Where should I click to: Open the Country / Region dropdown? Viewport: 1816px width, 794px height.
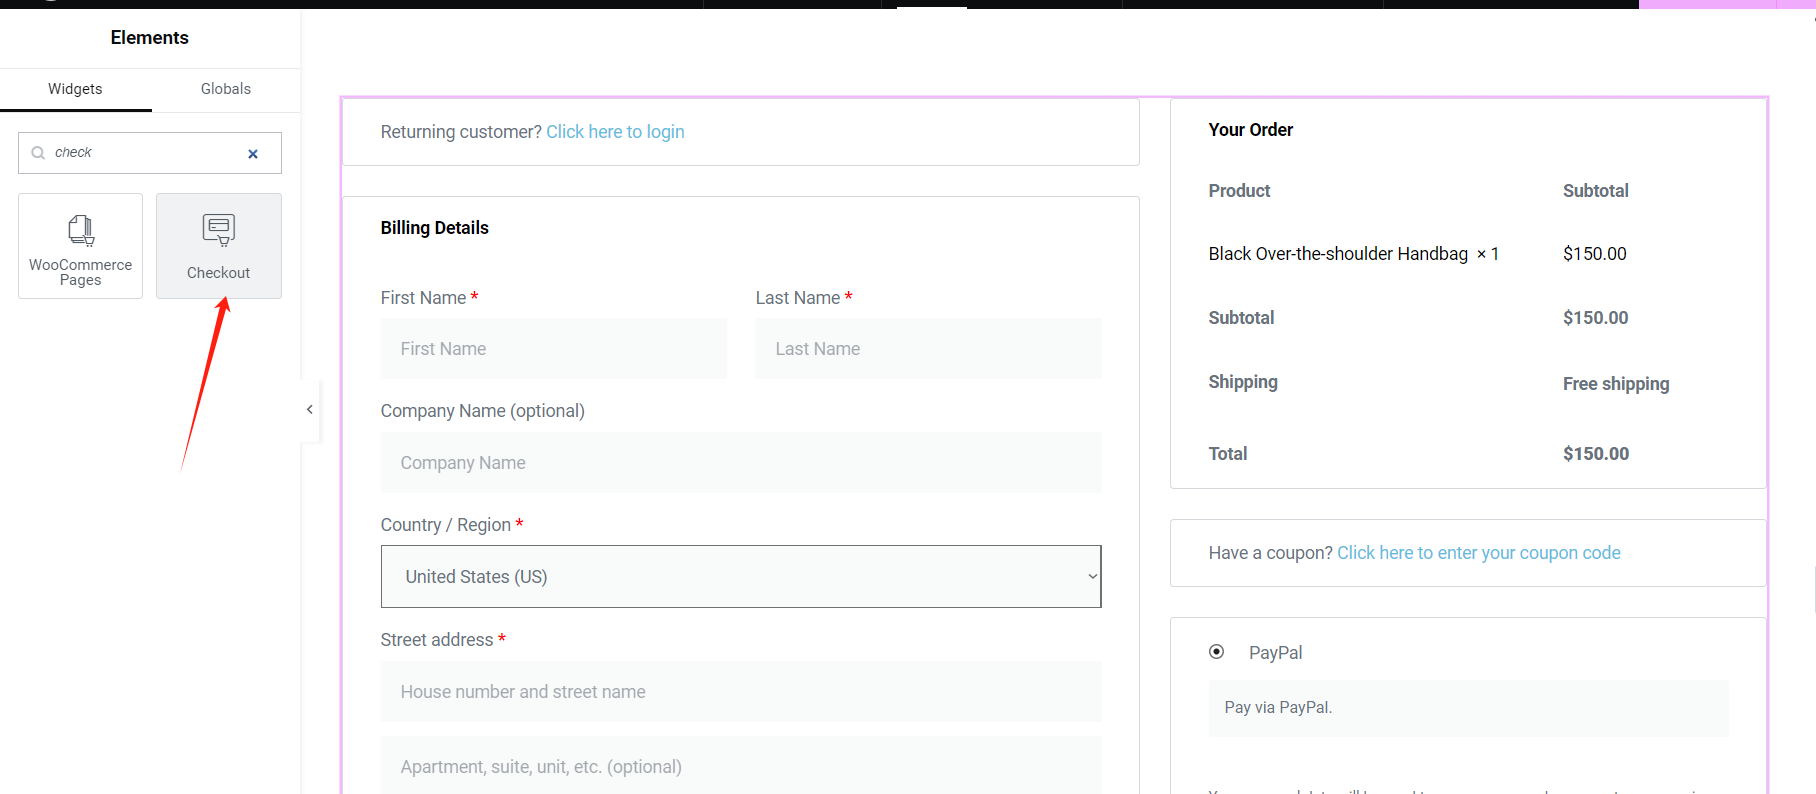(740, 576)
